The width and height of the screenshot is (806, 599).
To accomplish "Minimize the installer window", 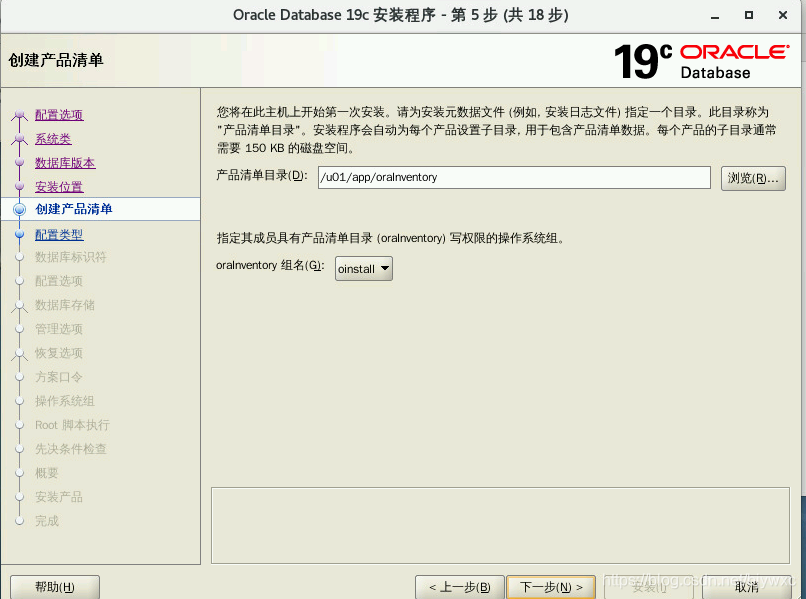I will 715,15.
